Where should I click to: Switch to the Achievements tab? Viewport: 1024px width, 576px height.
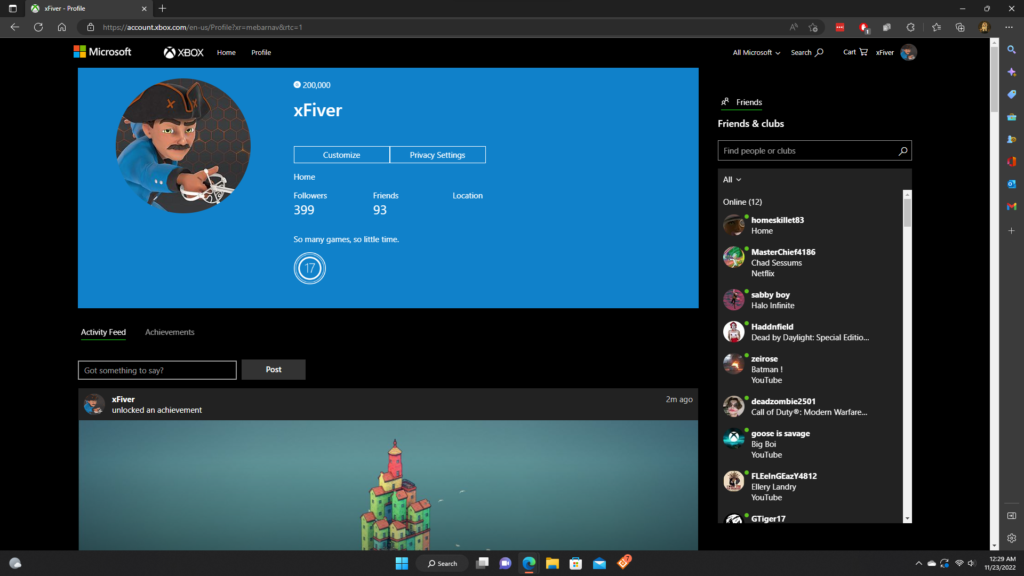[x=170, y=332]
